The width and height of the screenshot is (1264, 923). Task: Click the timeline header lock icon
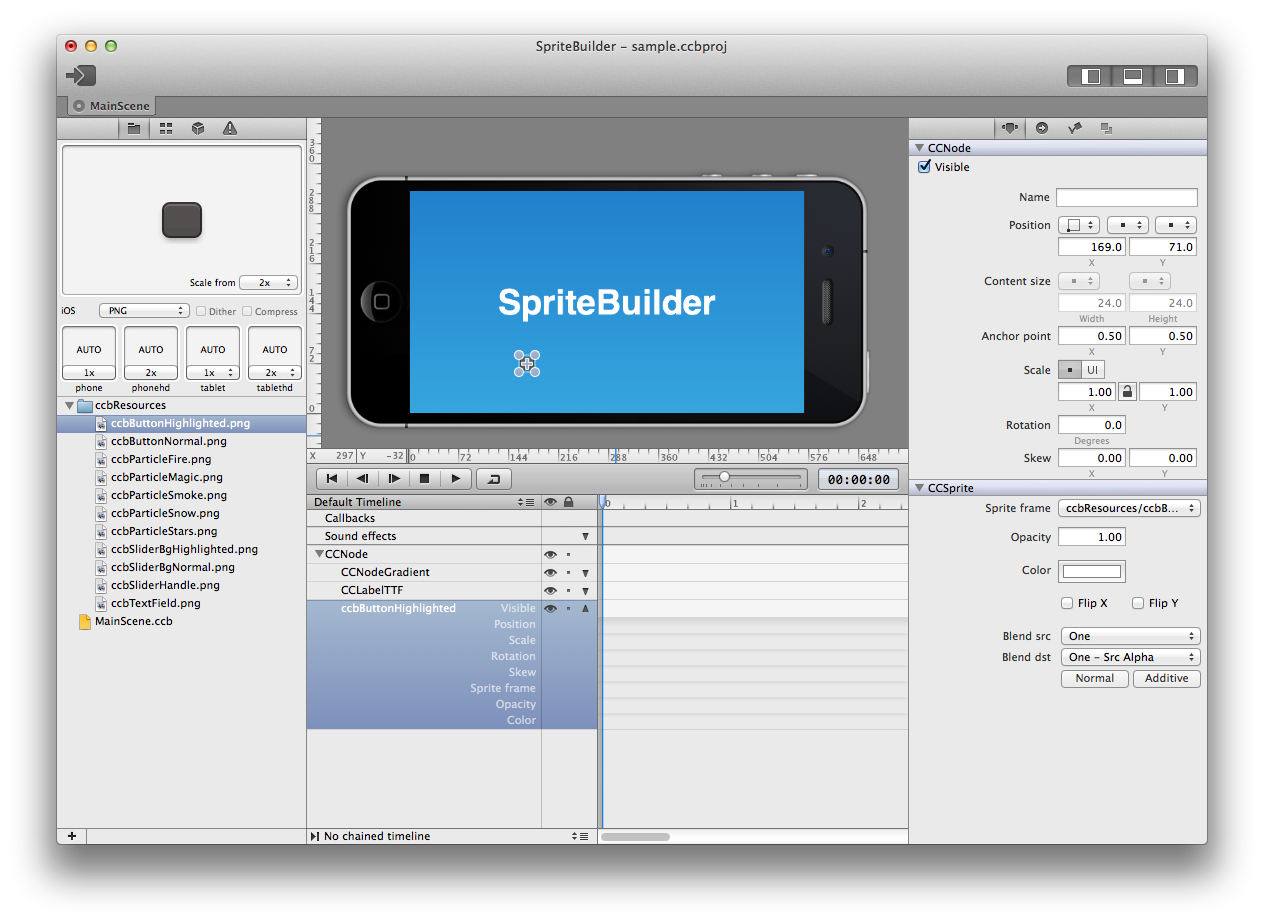568,502
